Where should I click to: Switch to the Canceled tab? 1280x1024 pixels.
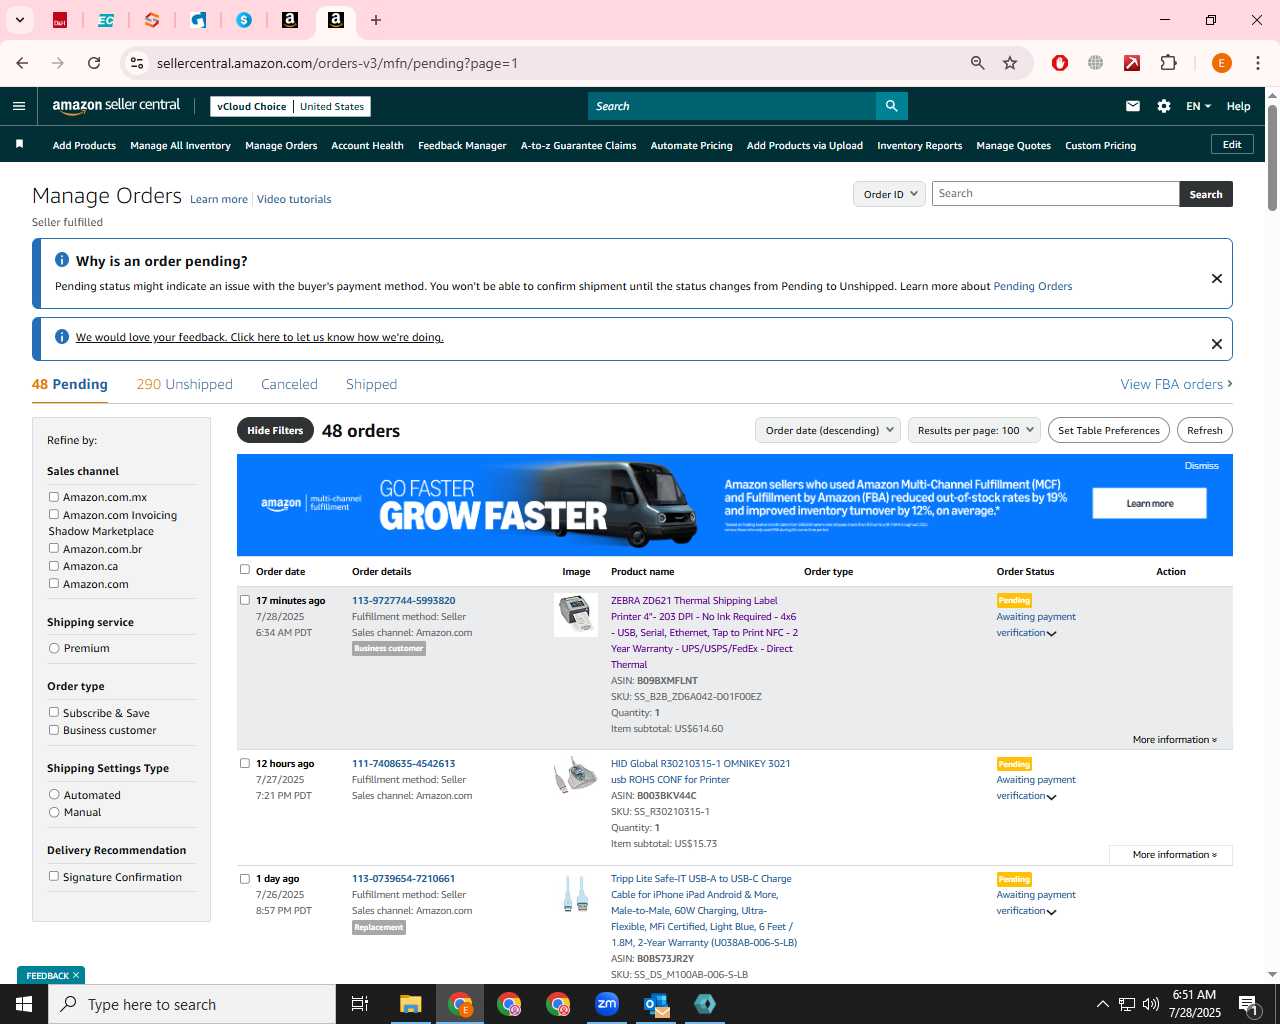pyautogui.click(x=289, y=384)
